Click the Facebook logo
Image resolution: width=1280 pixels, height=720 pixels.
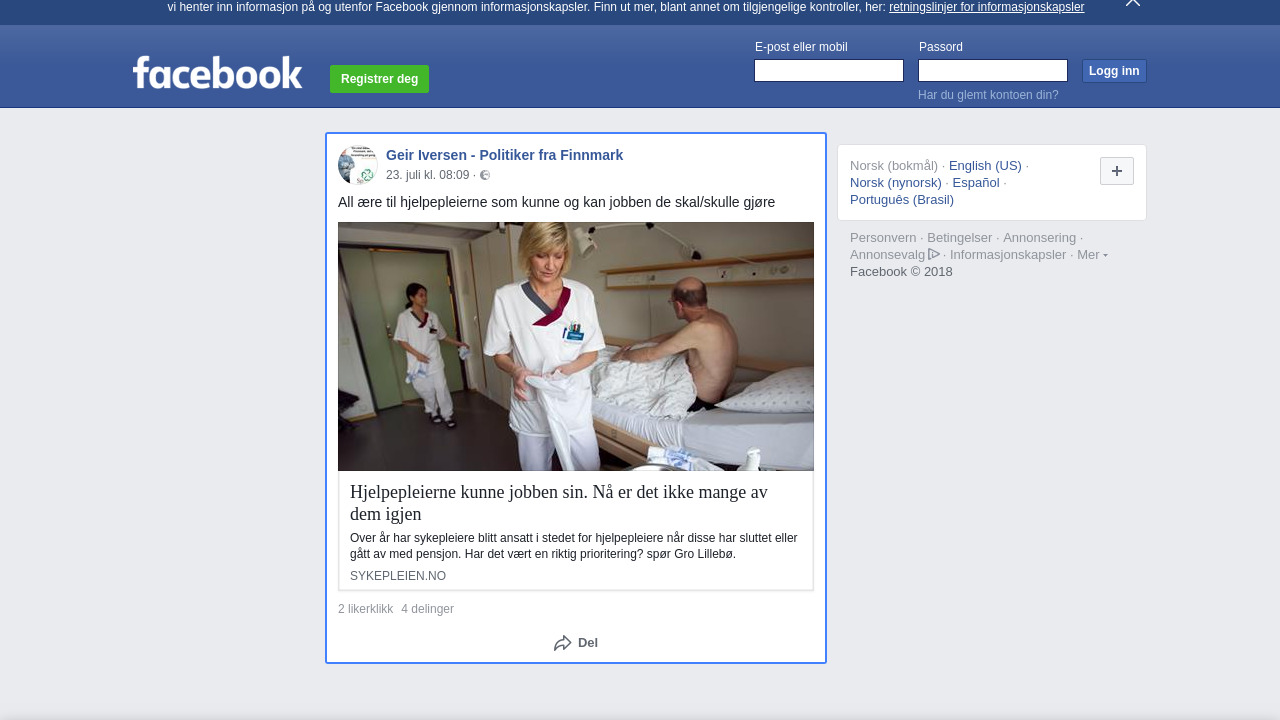[217, 73]
